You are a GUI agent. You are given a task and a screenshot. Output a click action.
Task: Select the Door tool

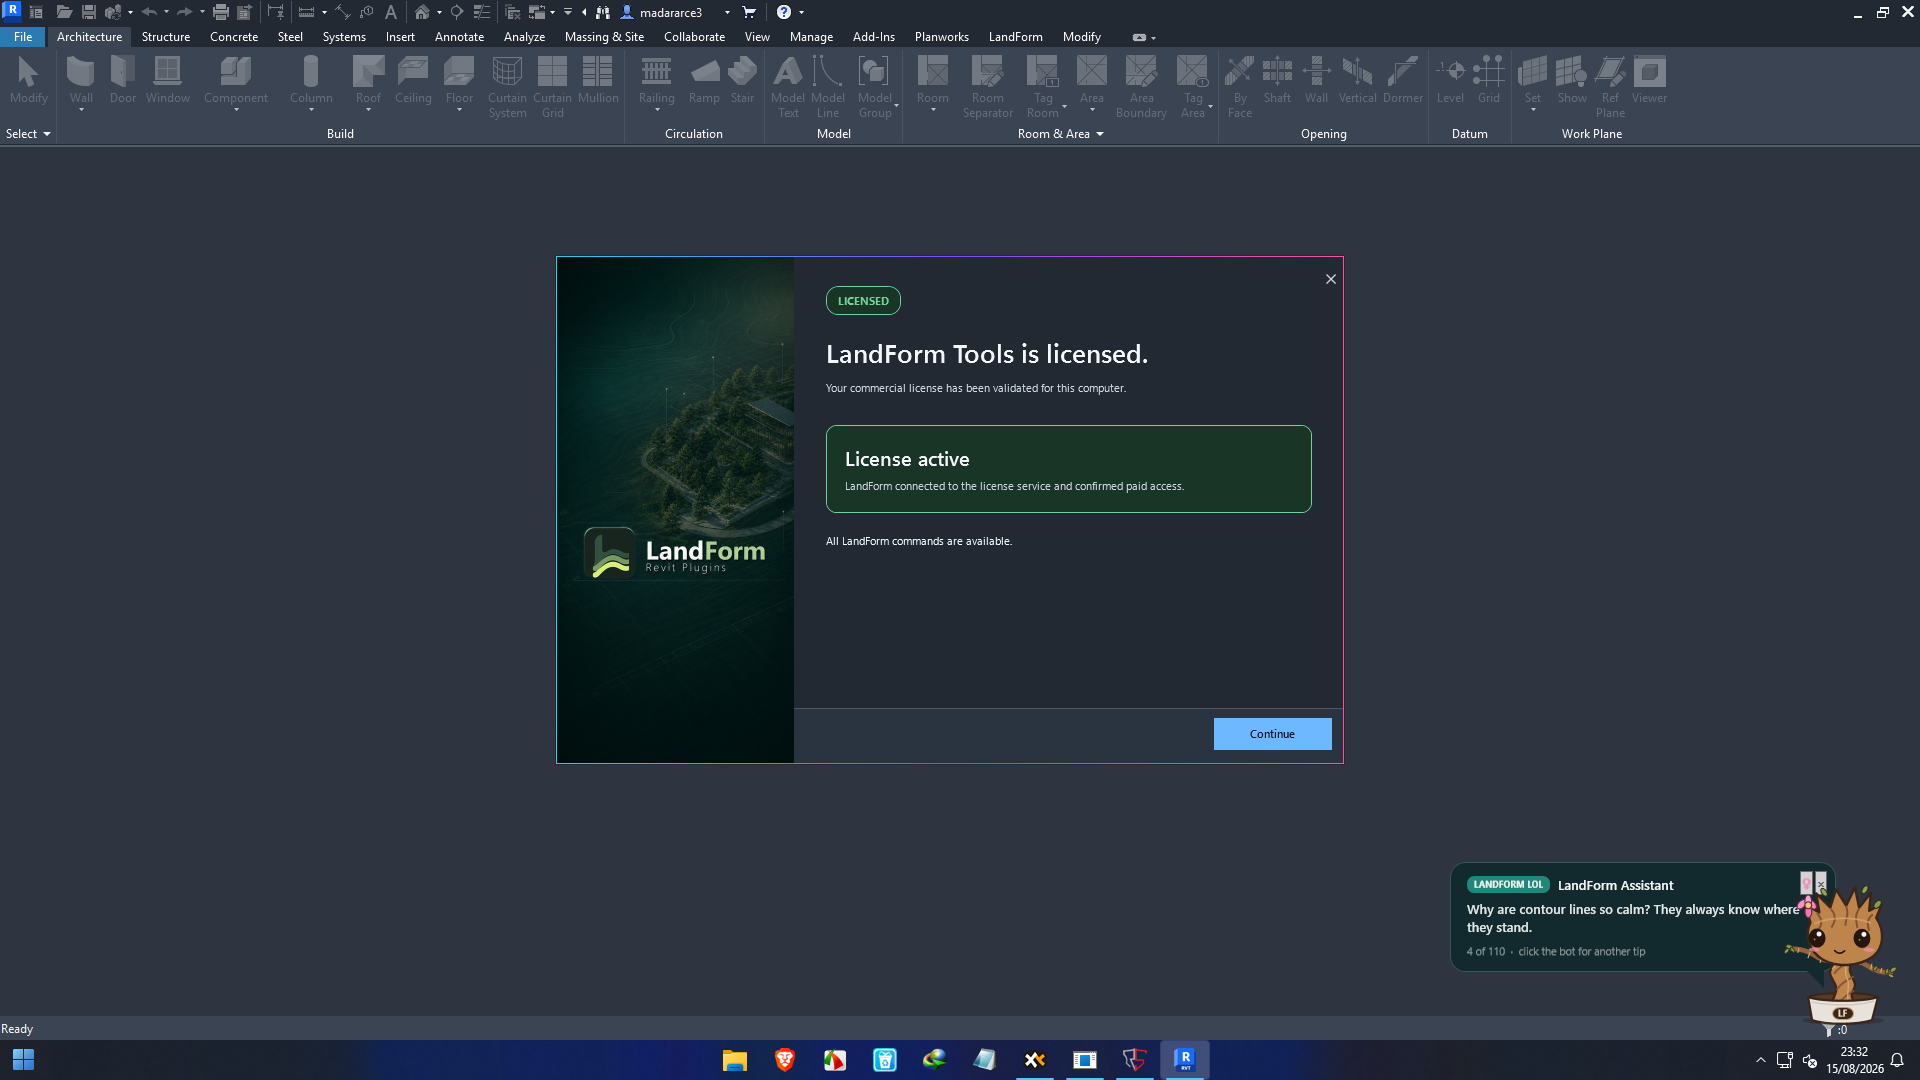pyautogui.click(x=123, y=80)
